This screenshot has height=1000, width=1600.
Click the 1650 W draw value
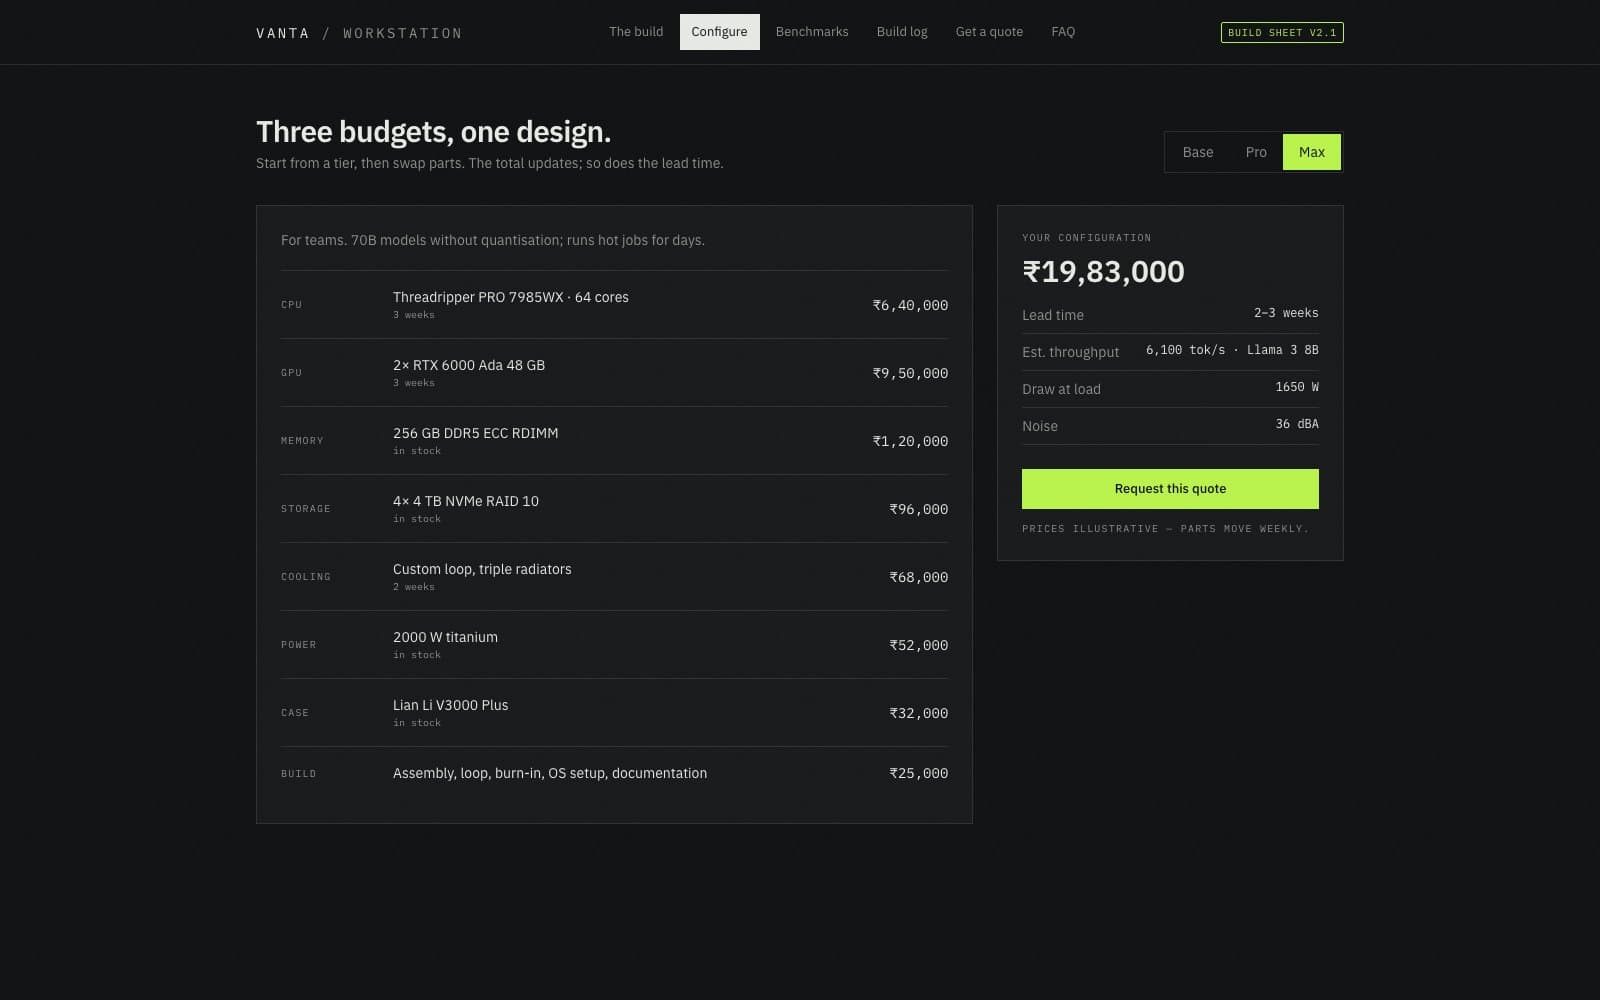tap(1297, 387)
